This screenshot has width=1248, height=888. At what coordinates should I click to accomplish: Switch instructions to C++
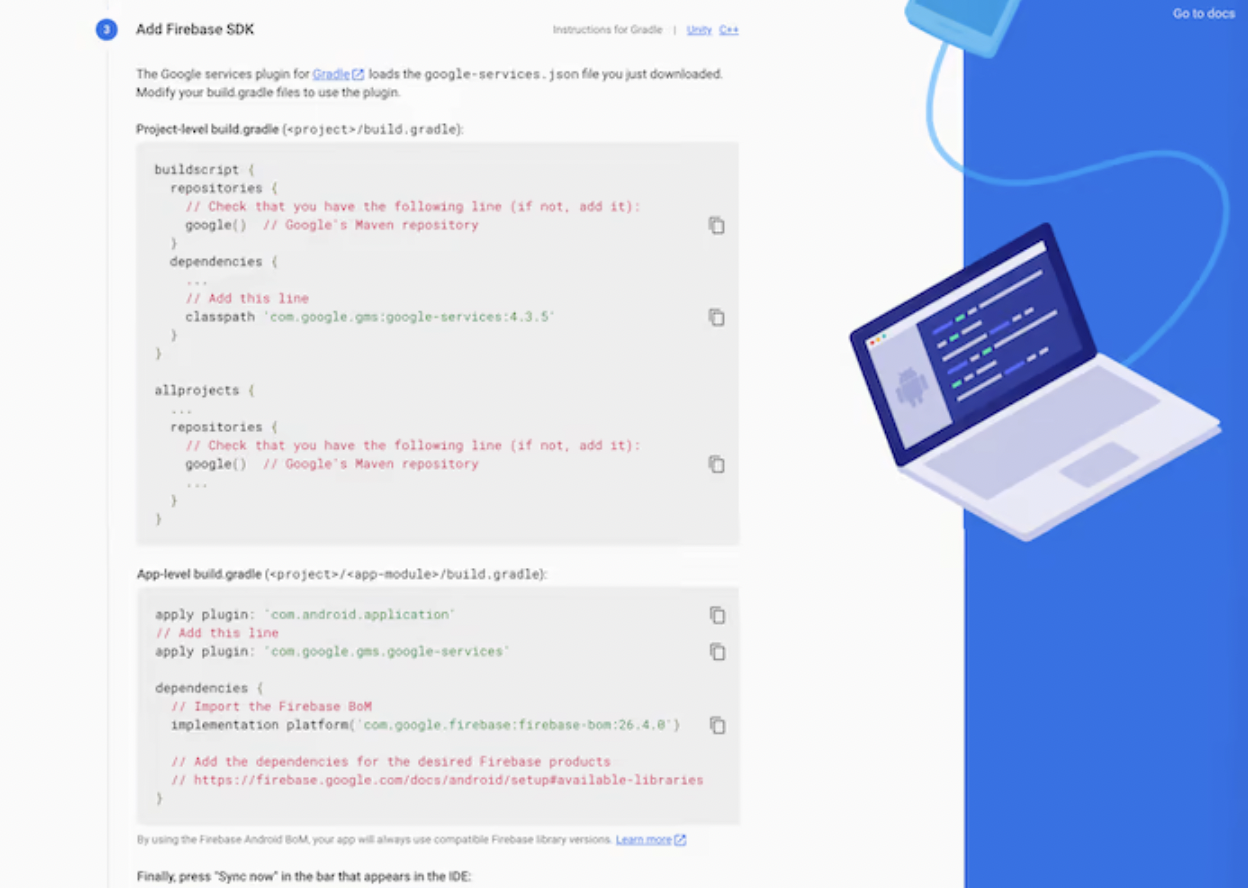tap(729, 30)
